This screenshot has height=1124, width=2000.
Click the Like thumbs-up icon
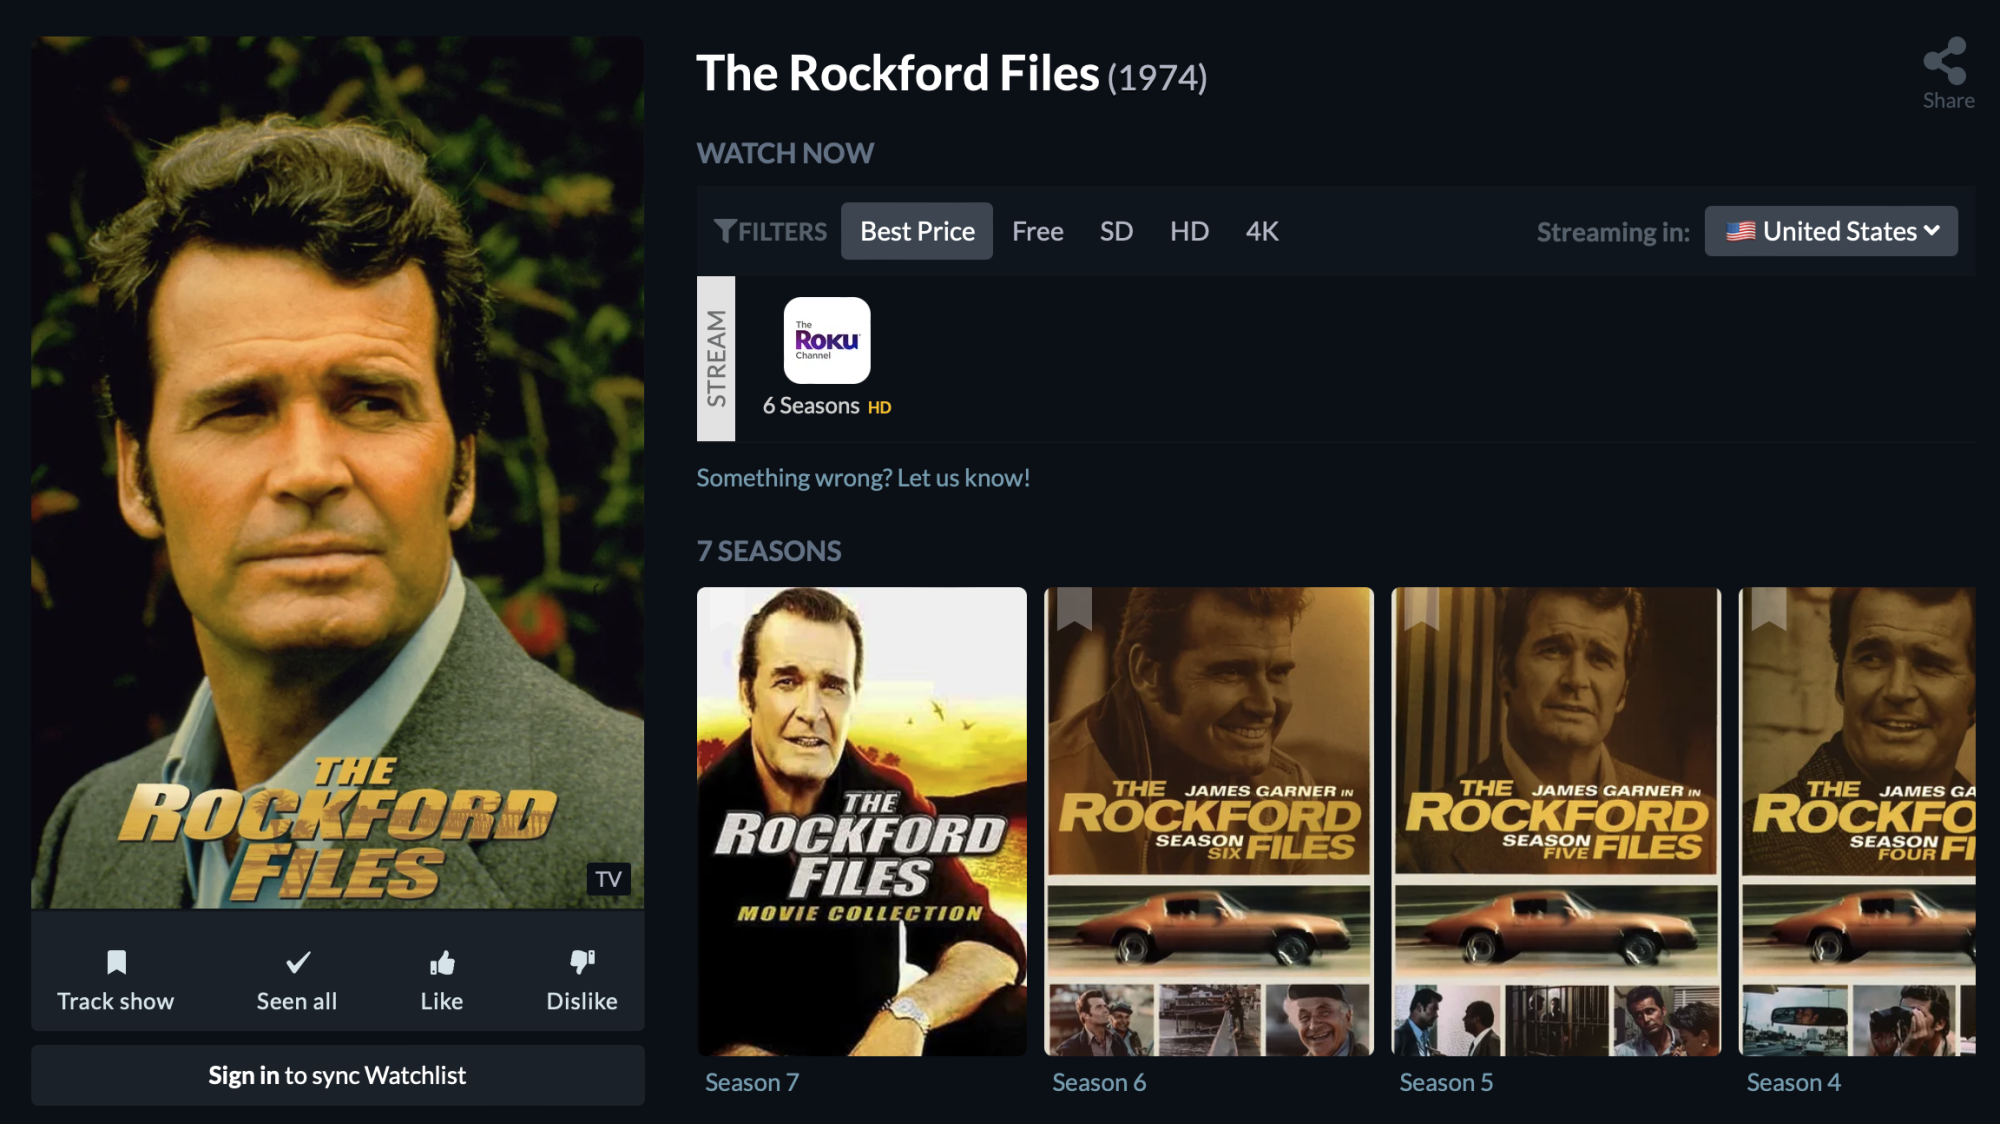441,962
